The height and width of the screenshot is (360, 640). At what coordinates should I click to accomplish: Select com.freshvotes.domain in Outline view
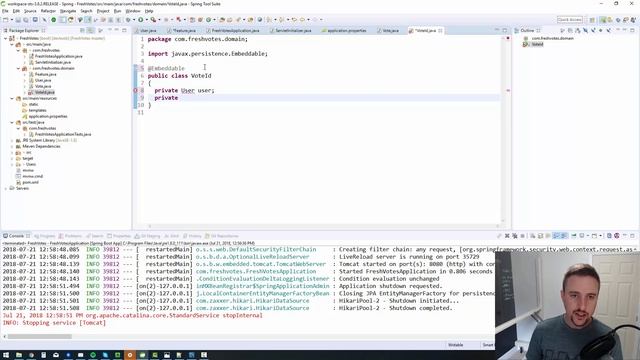click(552, 38)
